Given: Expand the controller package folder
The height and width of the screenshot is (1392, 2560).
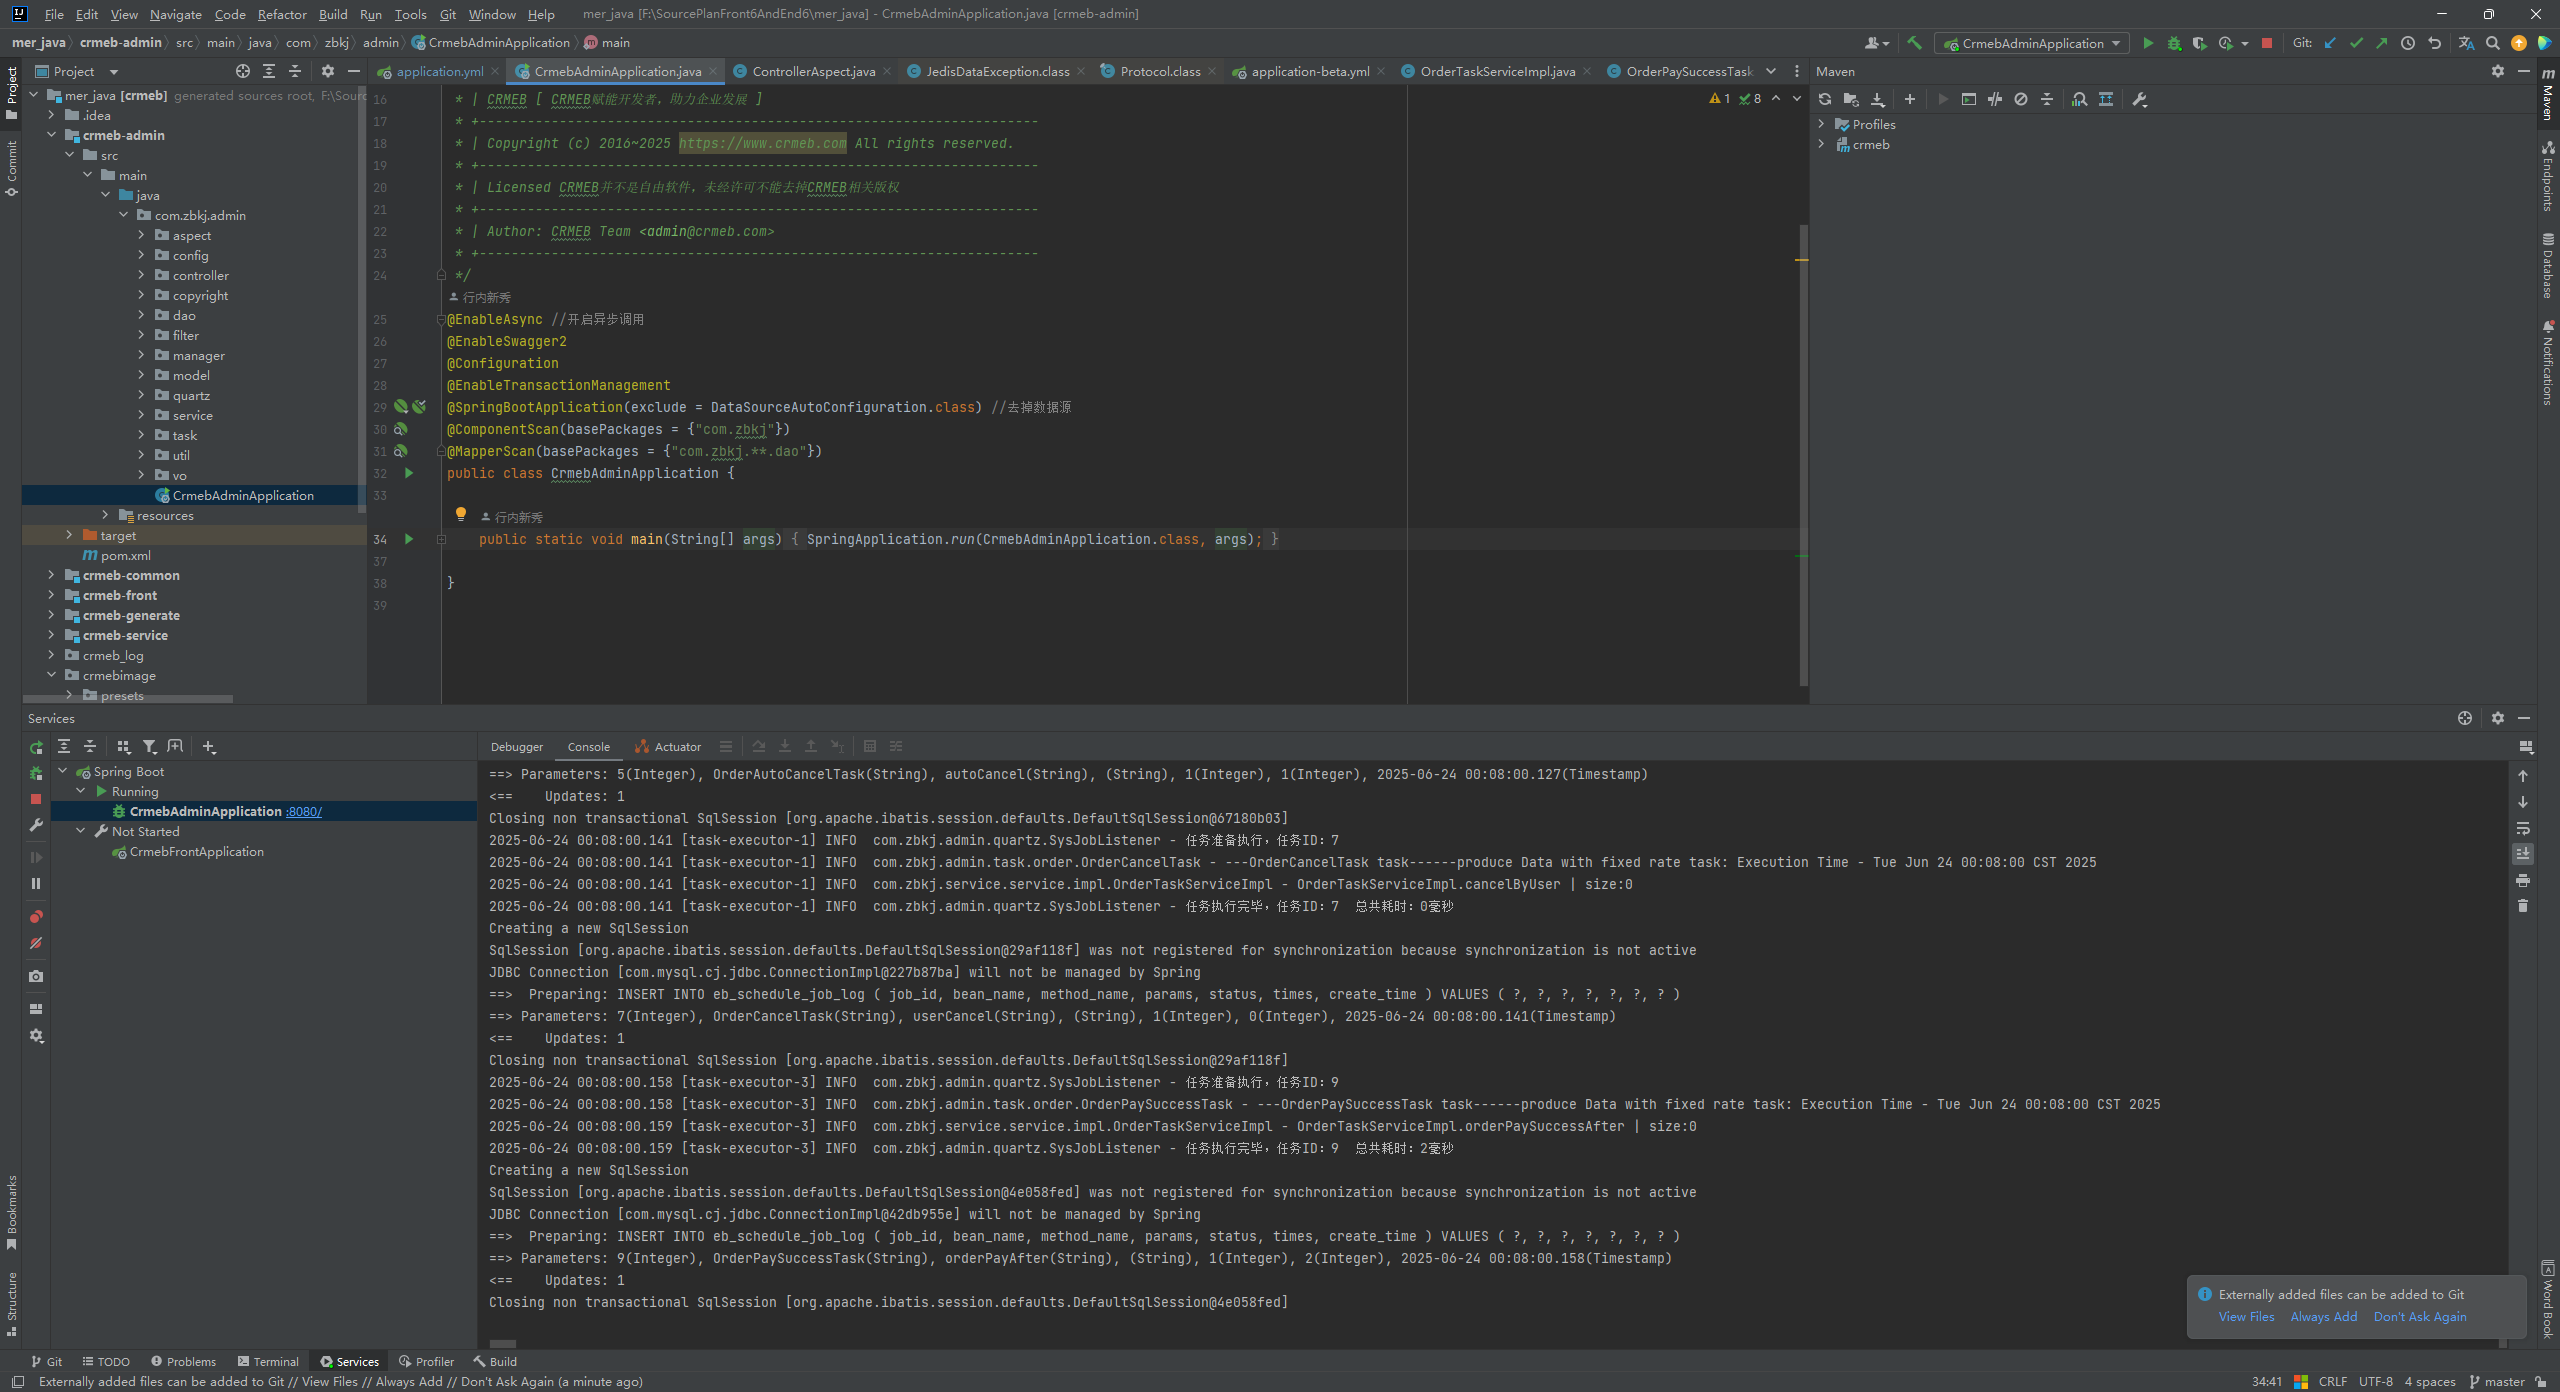Looking at the screenshot, I should point(141,275).
